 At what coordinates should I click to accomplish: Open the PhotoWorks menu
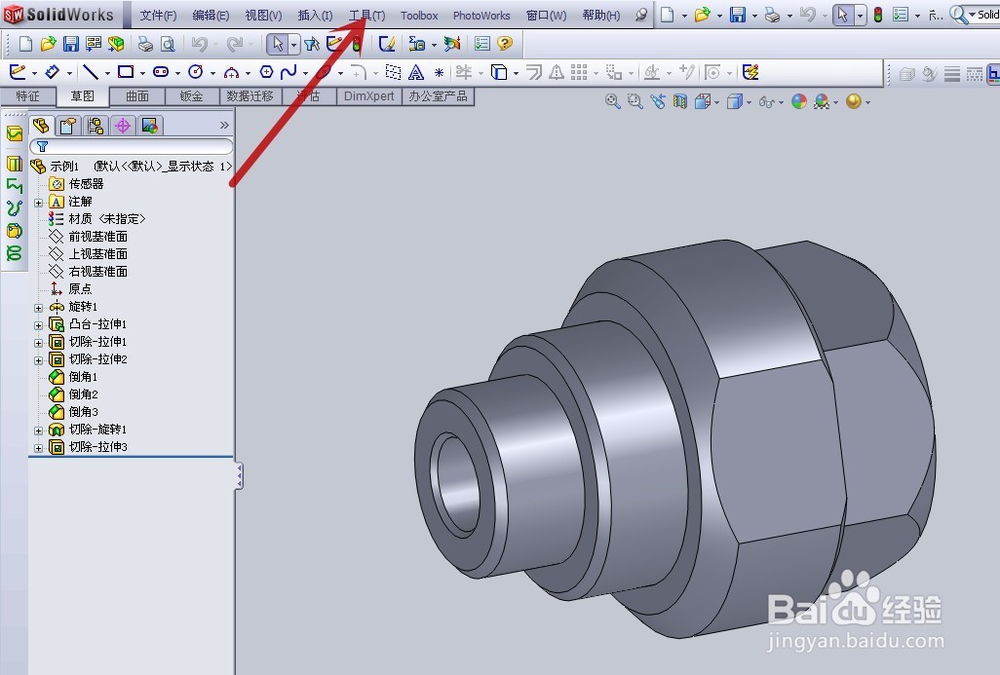[x=482, y=15]
